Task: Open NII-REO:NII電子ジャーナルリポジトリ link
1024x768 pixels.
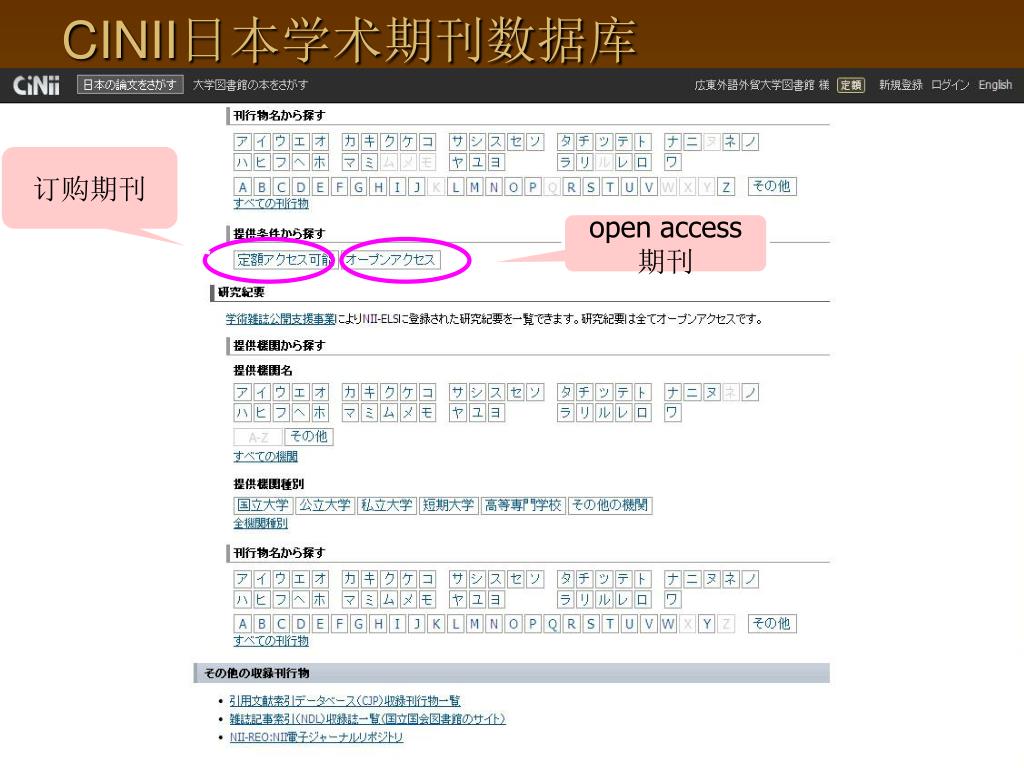Action: pos(316,737)
